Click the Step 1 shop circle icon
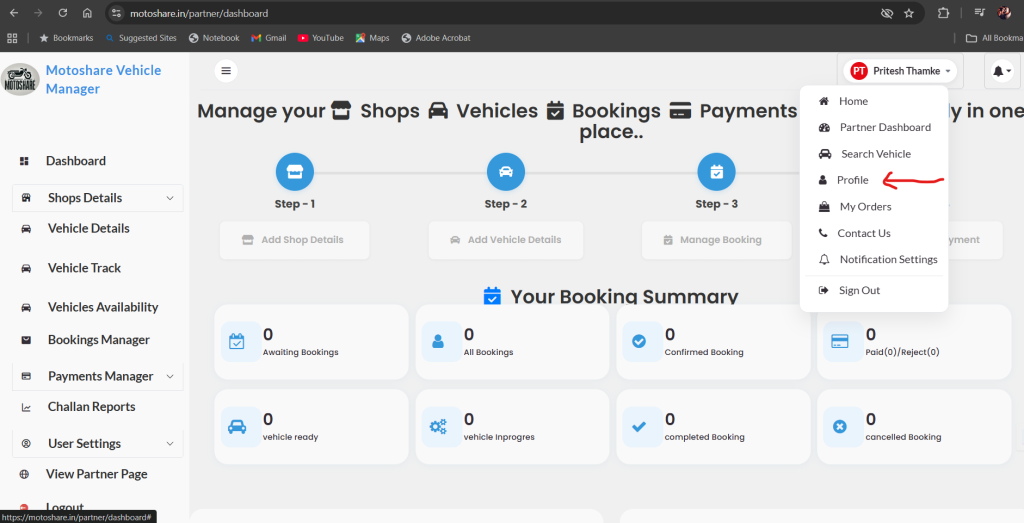The image size is (1024, 523). (x=295, y=172)
